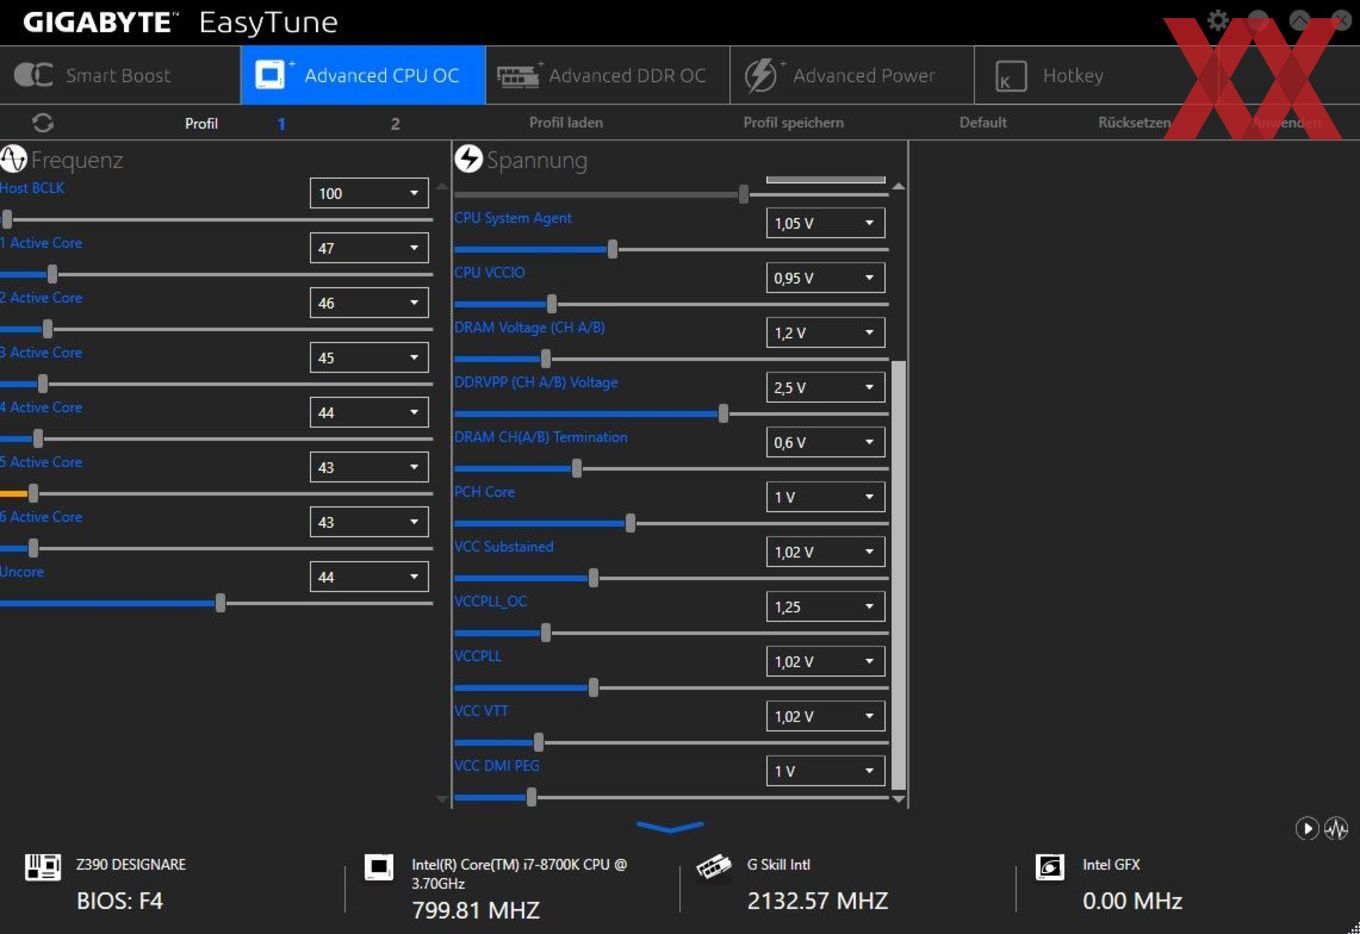
Task: Select profile 1
Action: click(x=281, y=124)
